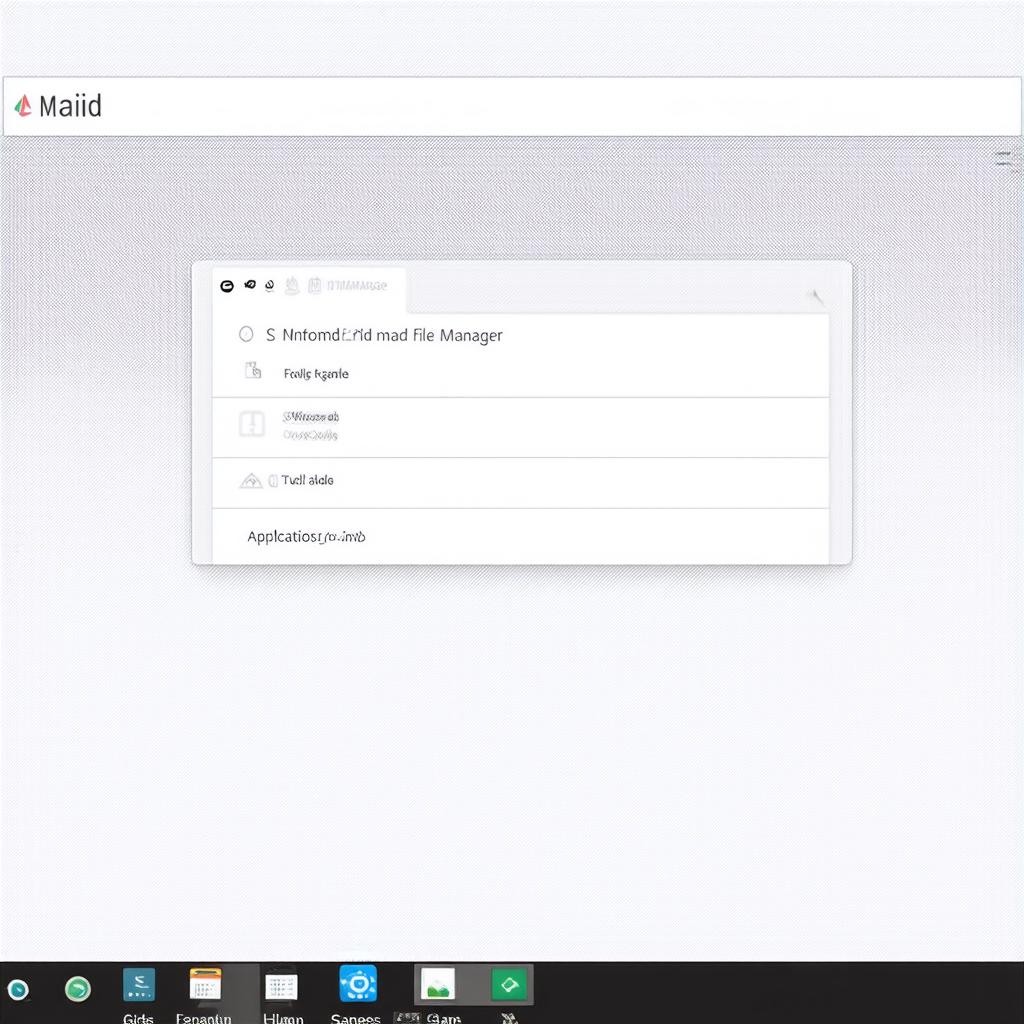The height and width of the screenshot is (1024, 1024).
Task: Click the Maiid logo icon in header
Action: 23,106
